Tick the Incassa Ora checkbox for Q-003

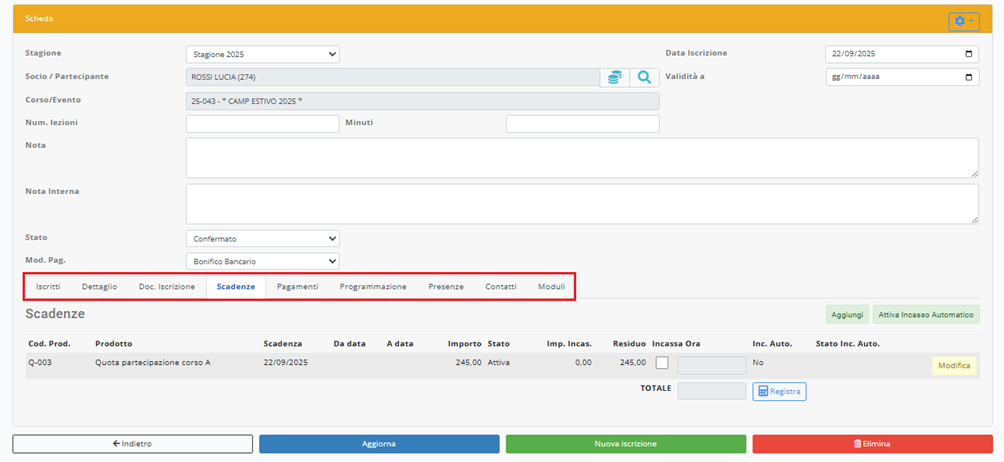[662, 363]
